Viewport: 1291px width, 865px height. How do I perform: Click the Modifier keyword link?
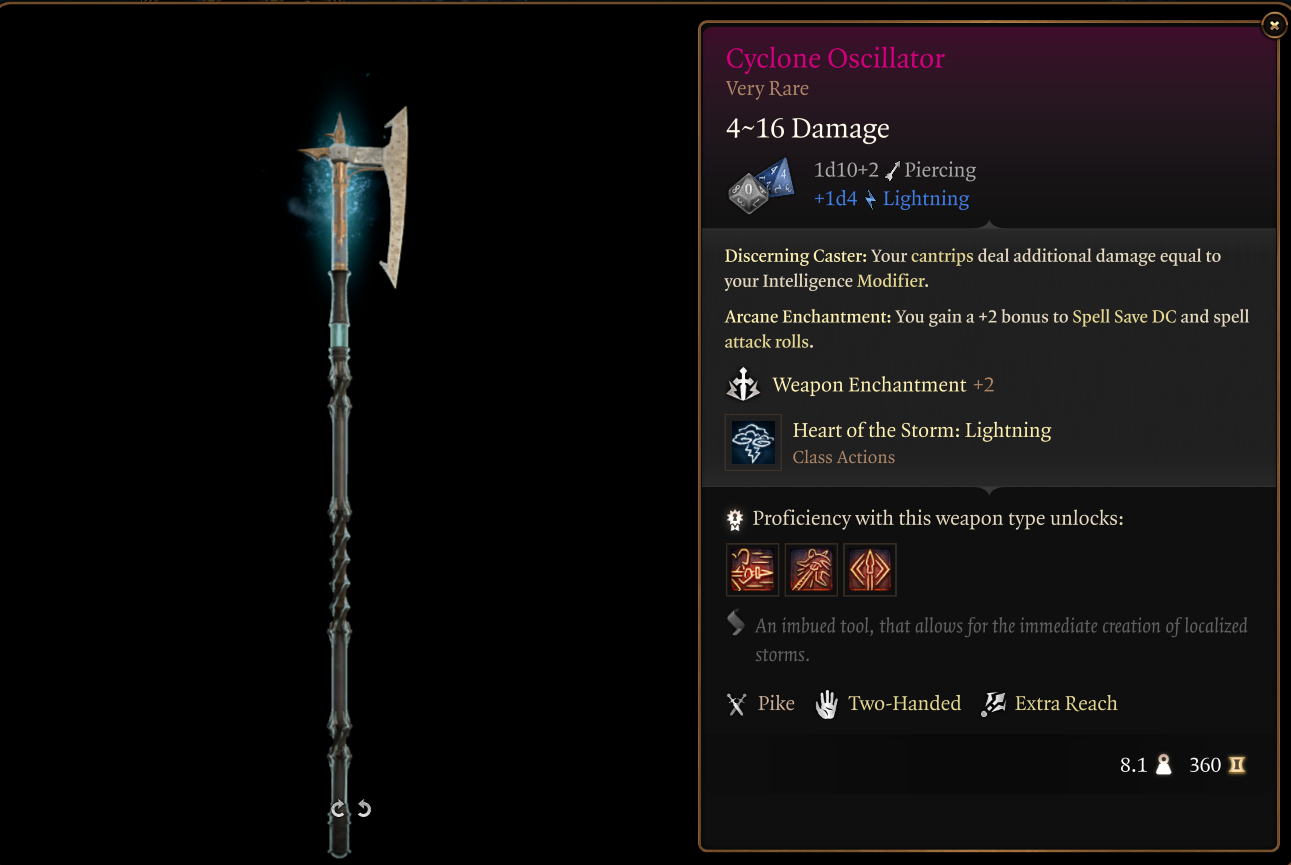(891, 282)
